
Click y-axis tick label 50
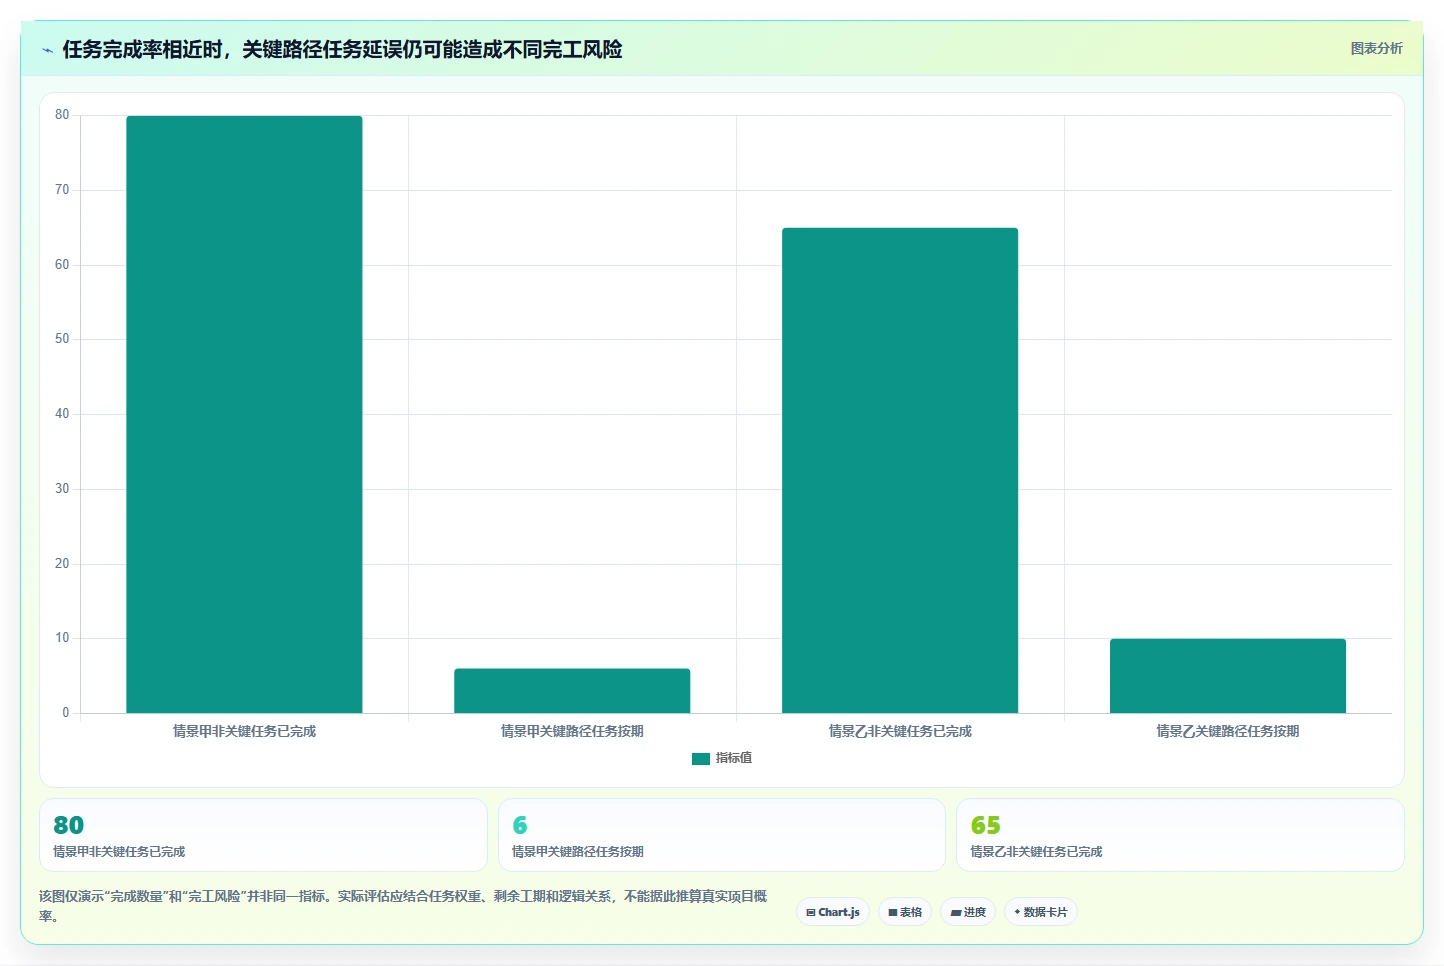click(62, 339)
